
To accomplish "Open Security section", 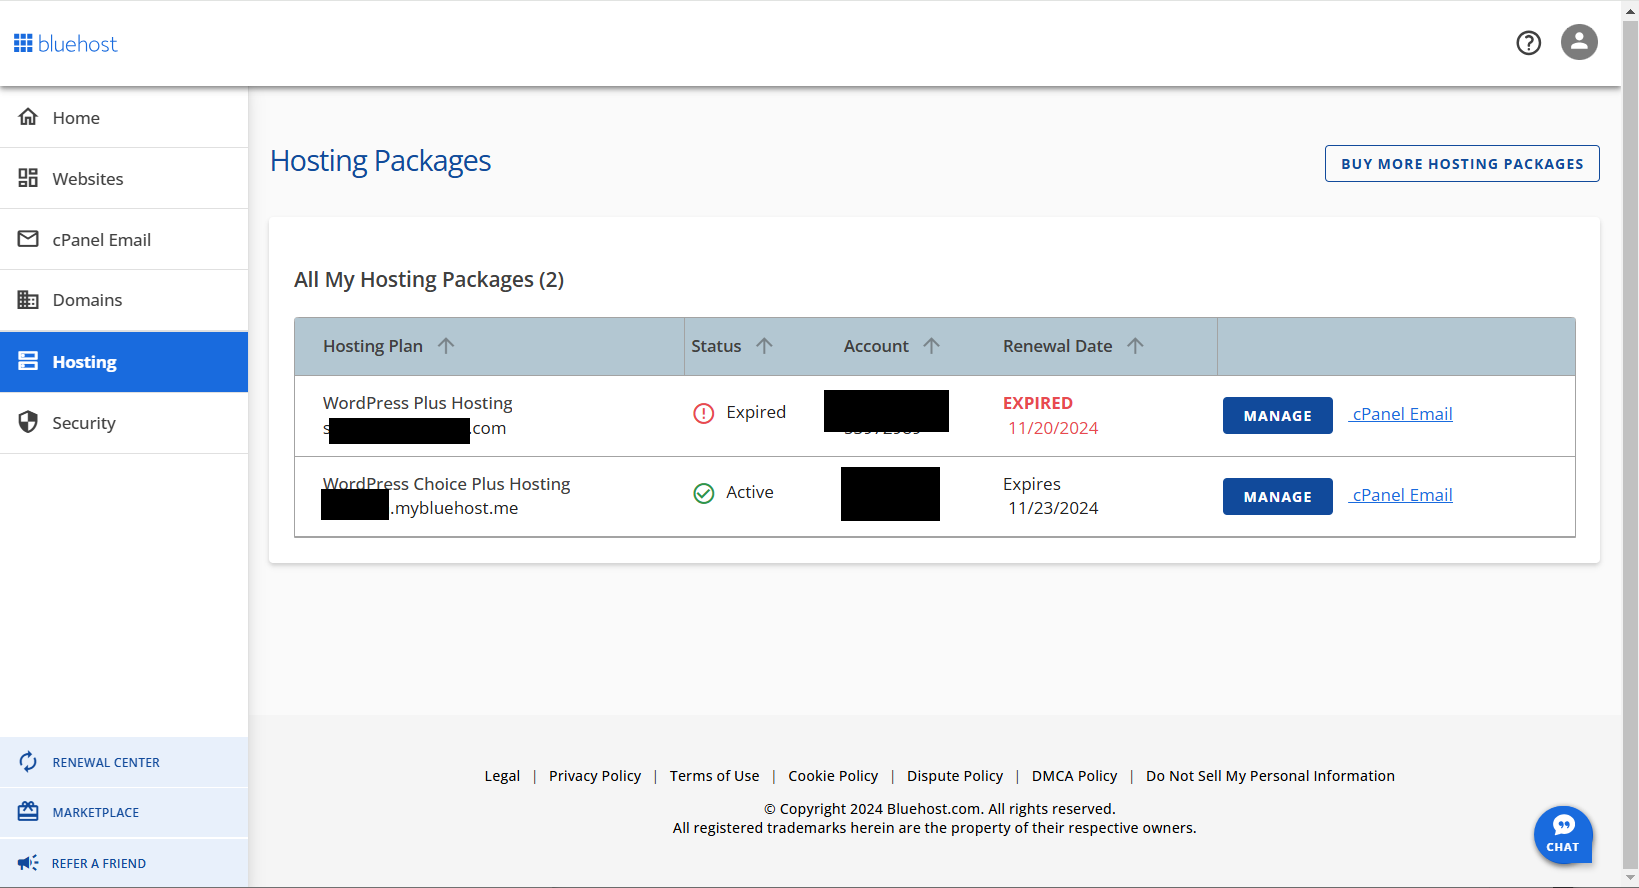I will click(x=124, y=423).
